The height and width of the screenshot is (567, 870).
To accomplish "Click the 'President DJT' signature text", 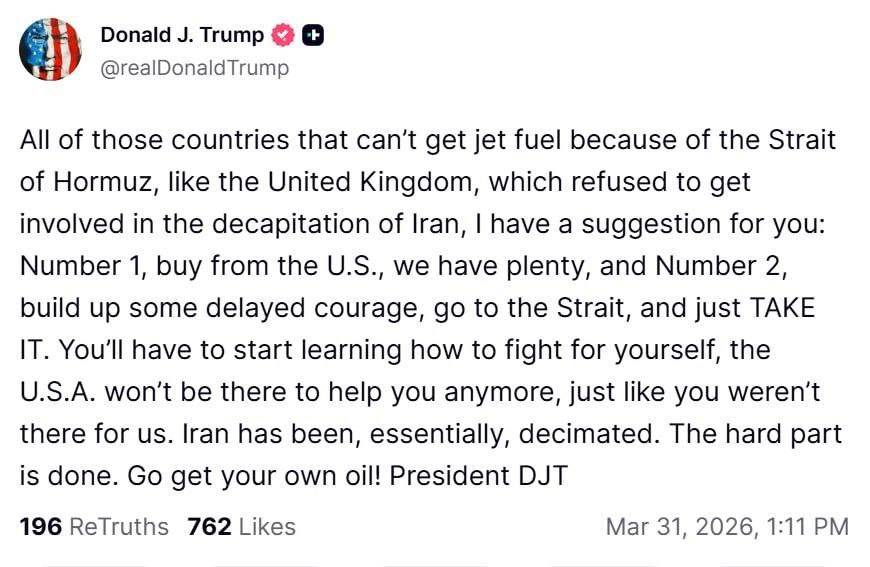I will (x=478, y=476).
